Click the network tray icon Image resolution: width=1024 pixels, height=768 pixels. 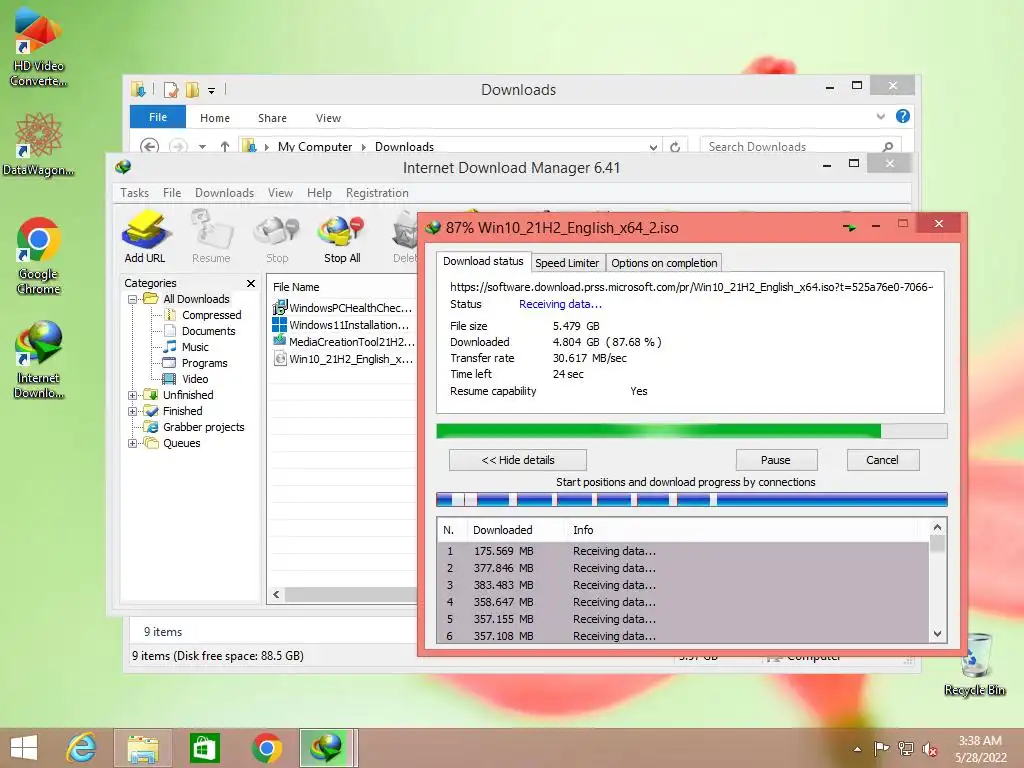(906, 749)
